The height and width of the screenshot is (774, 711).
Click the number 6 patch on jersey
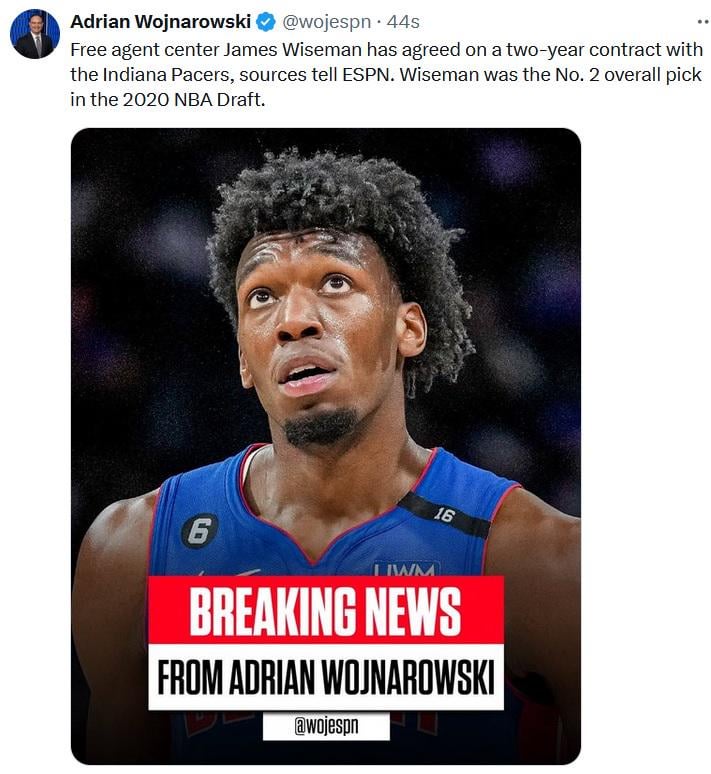[x=199, y=532]
